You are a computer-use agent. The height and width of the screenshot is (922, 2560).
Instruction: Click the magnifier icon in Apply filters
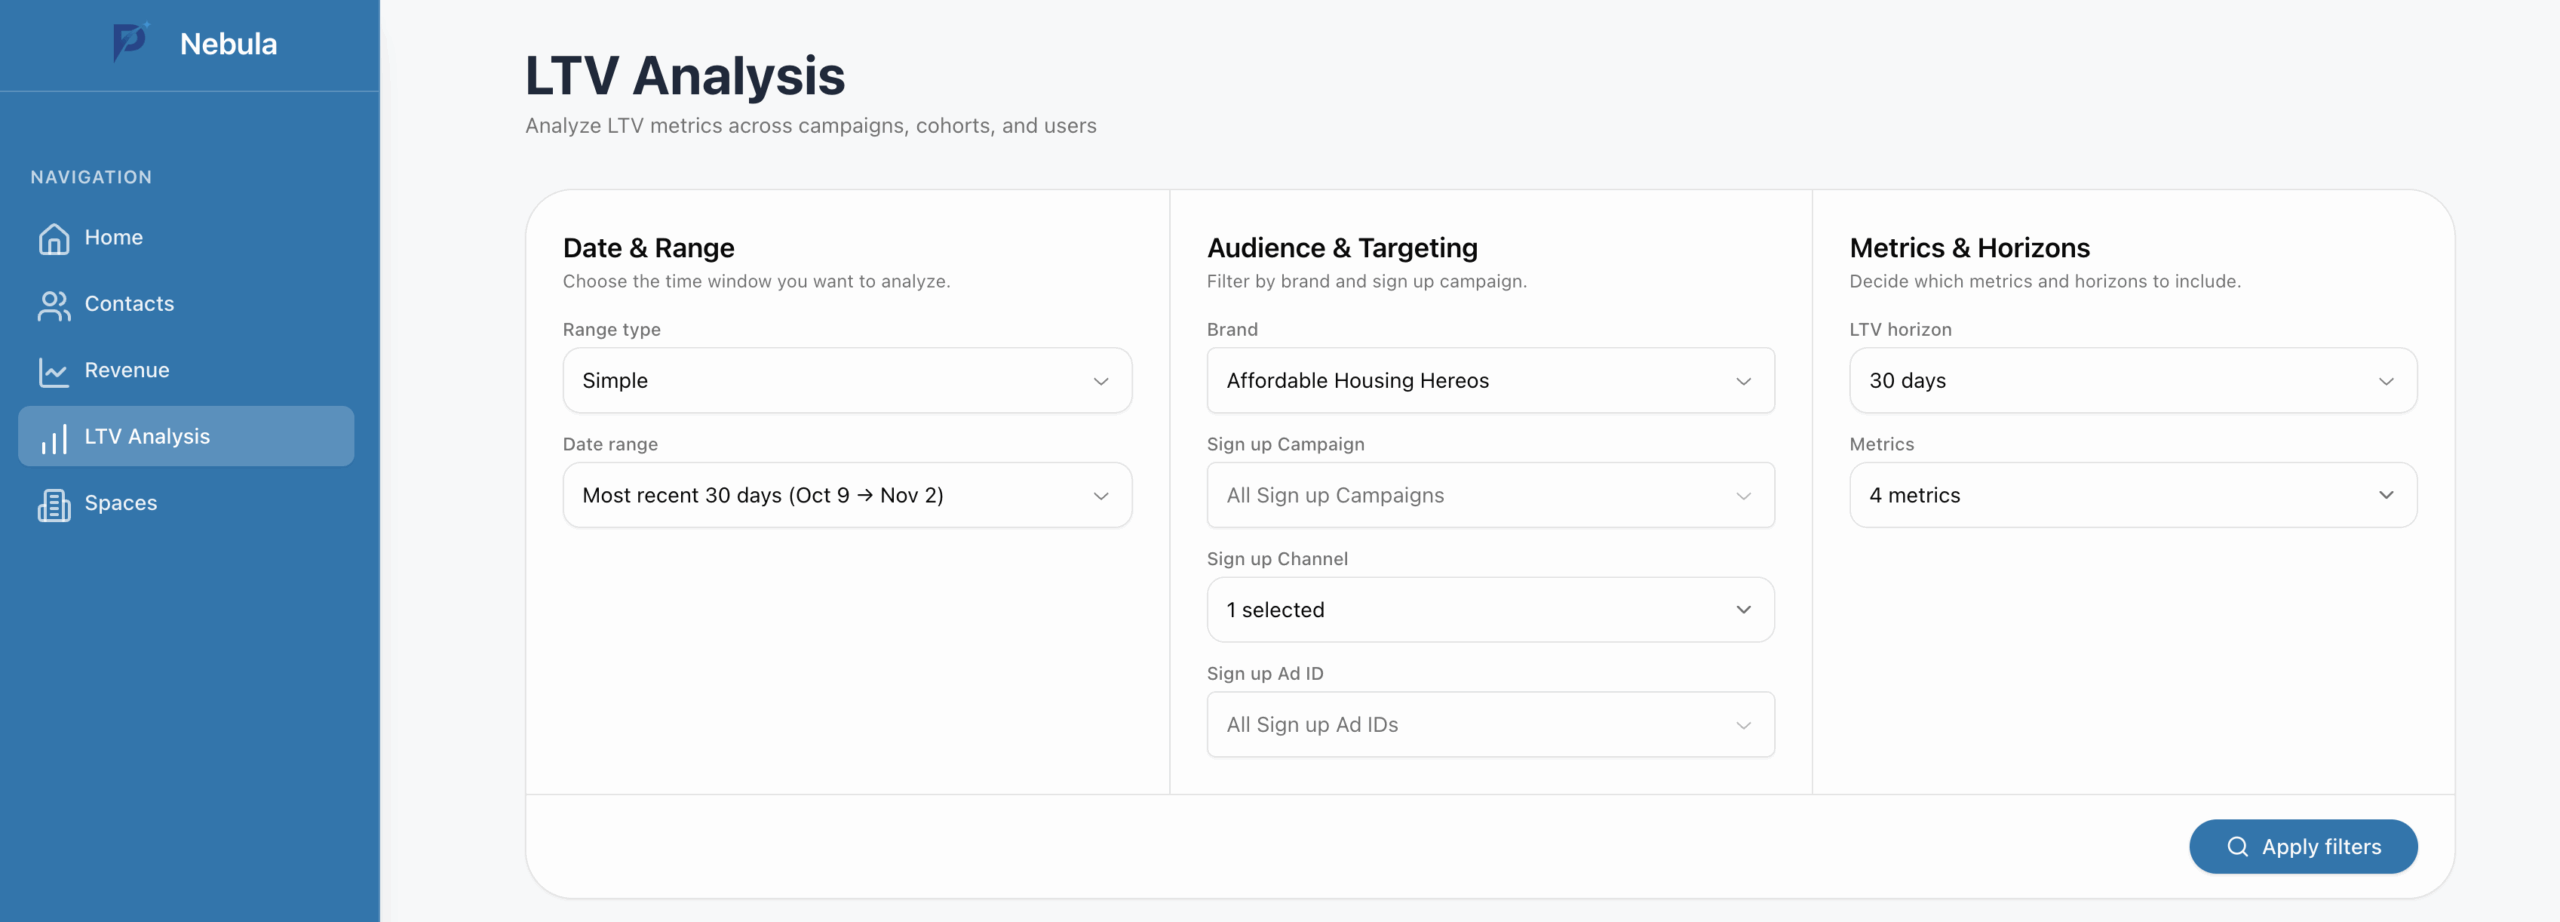click(2237, 847)
